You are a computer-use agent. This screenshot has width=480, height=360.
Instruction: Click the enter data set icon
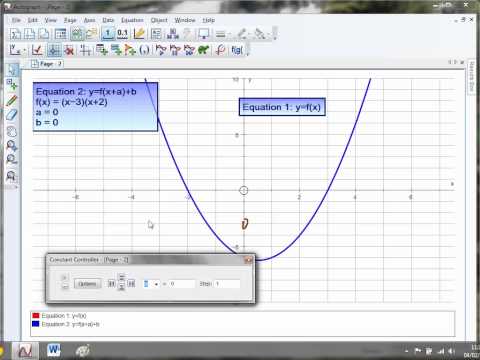[102, 50]
